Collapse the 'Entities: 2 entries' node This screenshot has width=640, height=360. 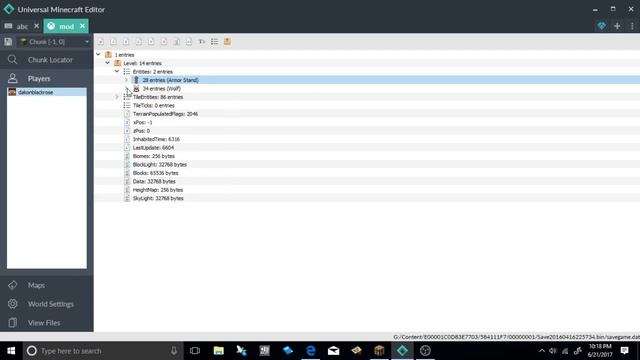[117, 71]
